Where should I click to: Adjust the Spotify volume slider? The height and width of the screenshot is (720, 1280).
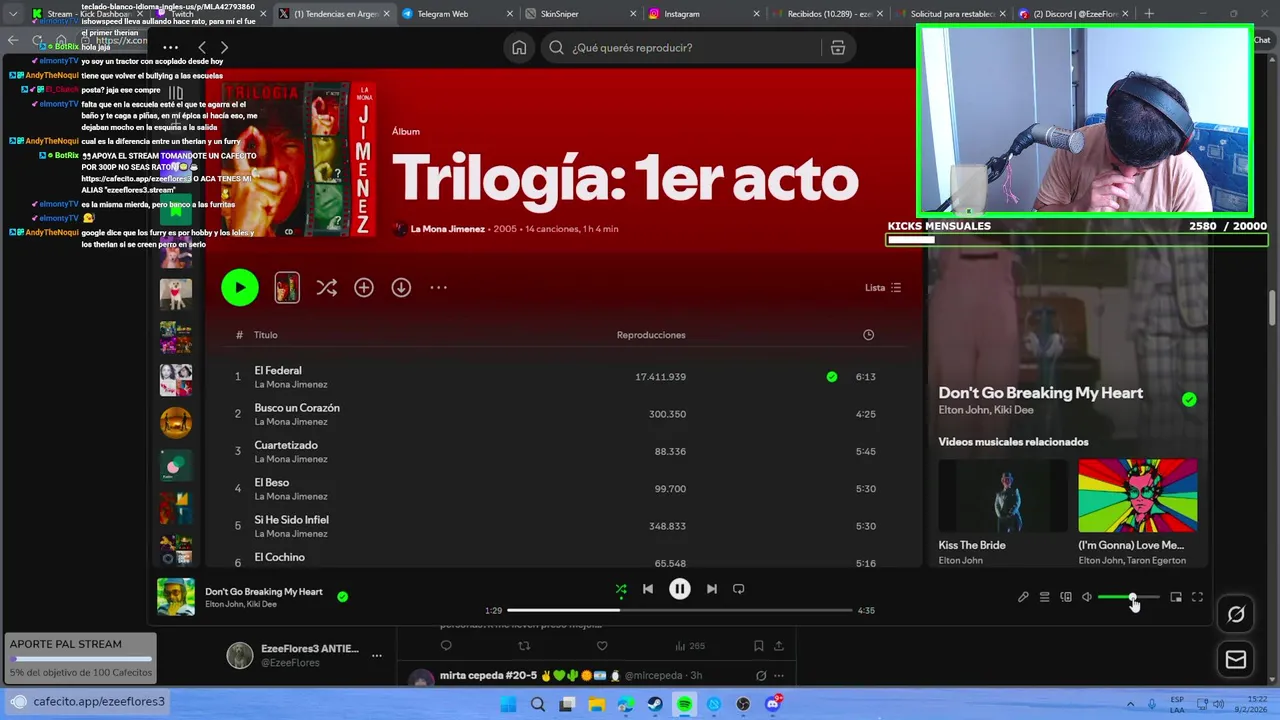[x=1128, y=597]
